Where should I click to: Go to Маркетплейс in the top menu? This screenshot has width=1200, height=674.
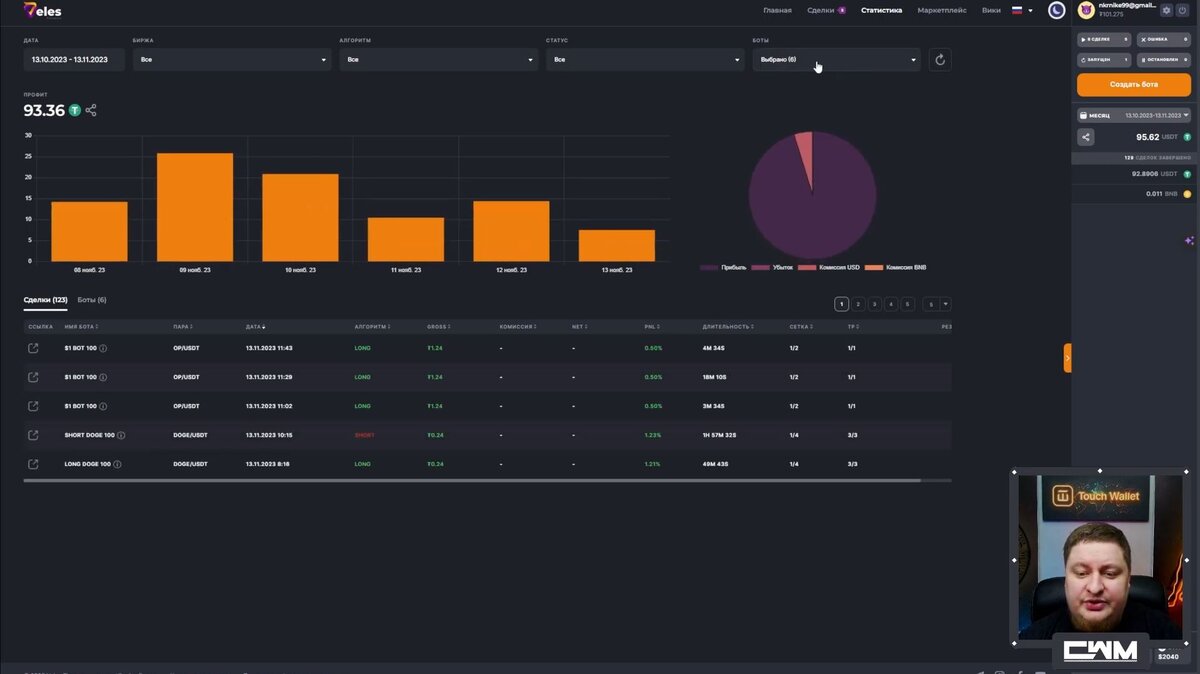tap(942, 10)
